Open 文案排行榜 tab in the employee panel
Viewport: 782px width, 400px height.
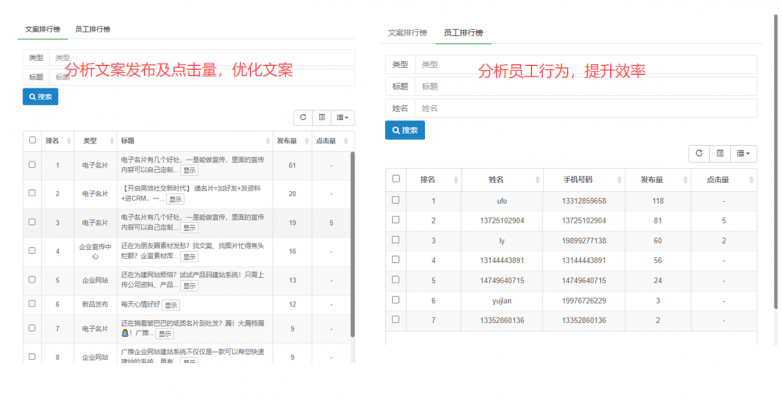407,33
